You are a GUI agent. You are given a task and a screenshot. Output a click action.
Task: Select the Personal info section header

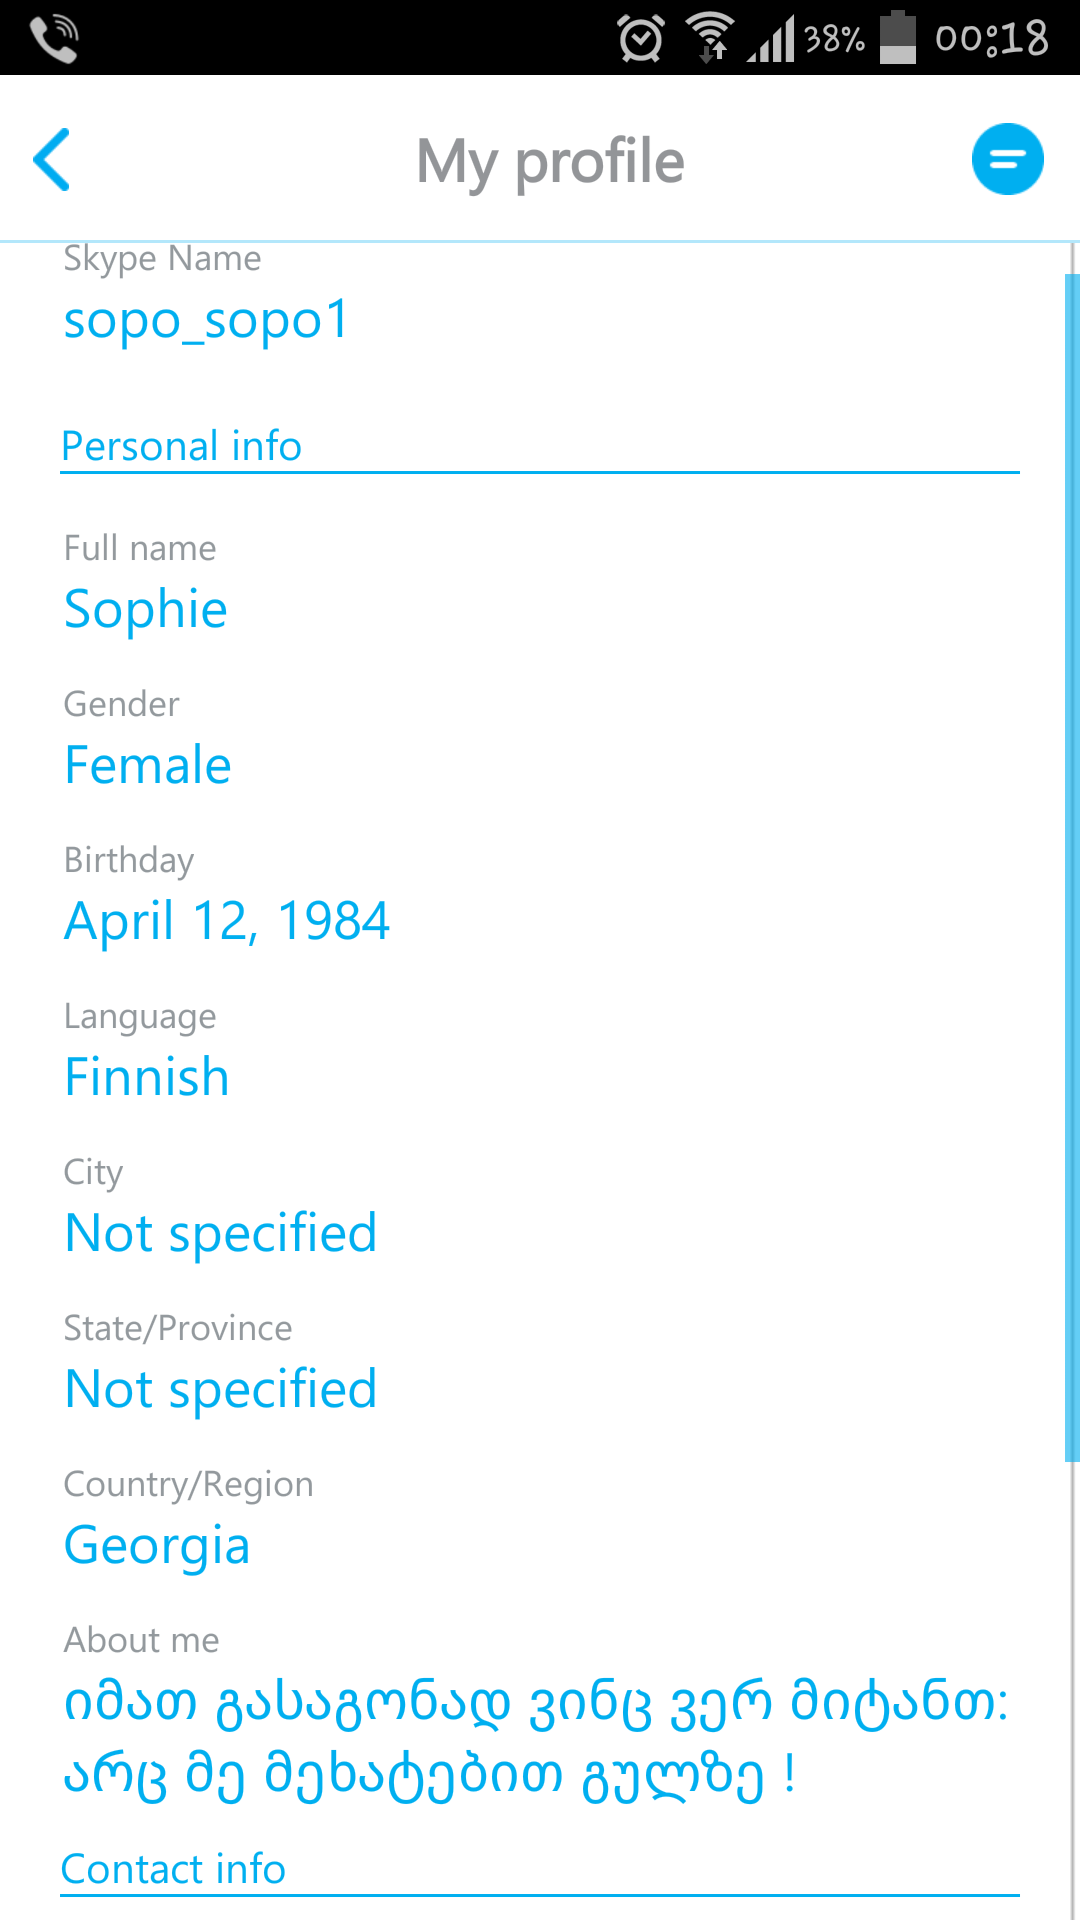click(x=181, y=446)
